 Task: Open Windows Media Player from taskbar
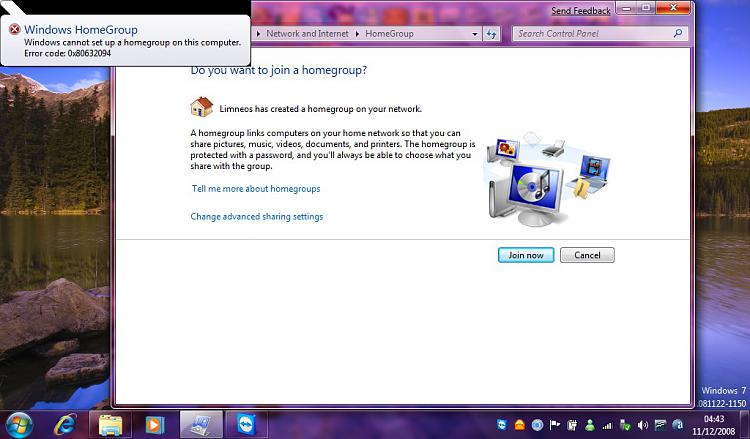click(x=154, y=425)
